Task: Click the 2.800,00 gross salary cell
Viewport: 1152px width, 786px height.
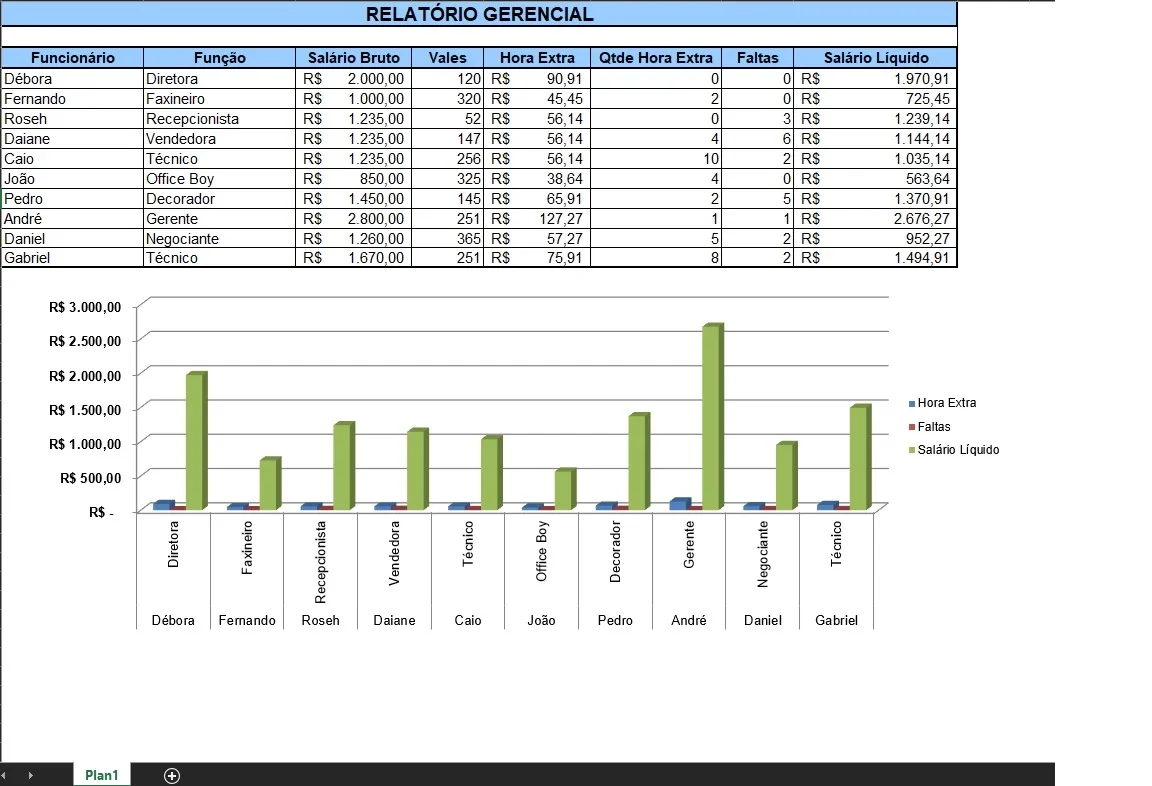Action: coord(353,218)
